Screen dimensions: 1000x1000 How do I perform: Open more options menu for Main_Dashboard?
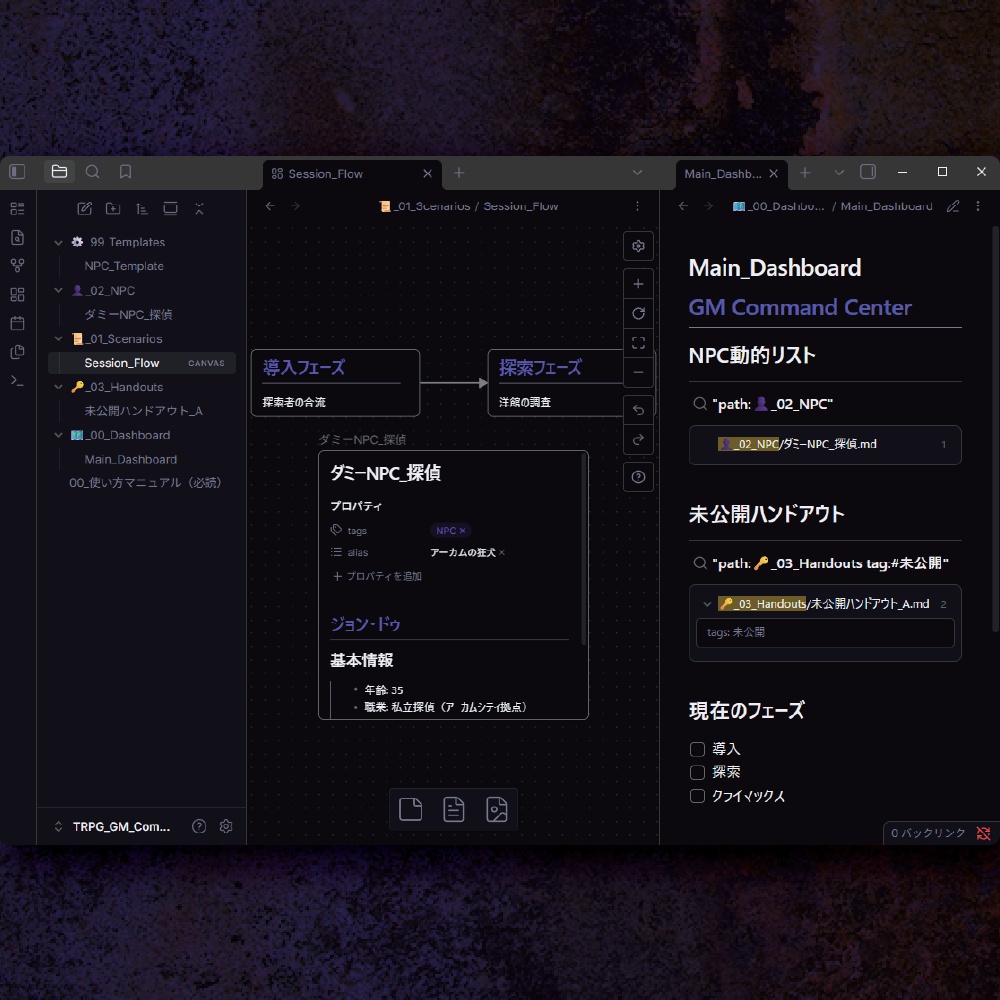(978, 206)
